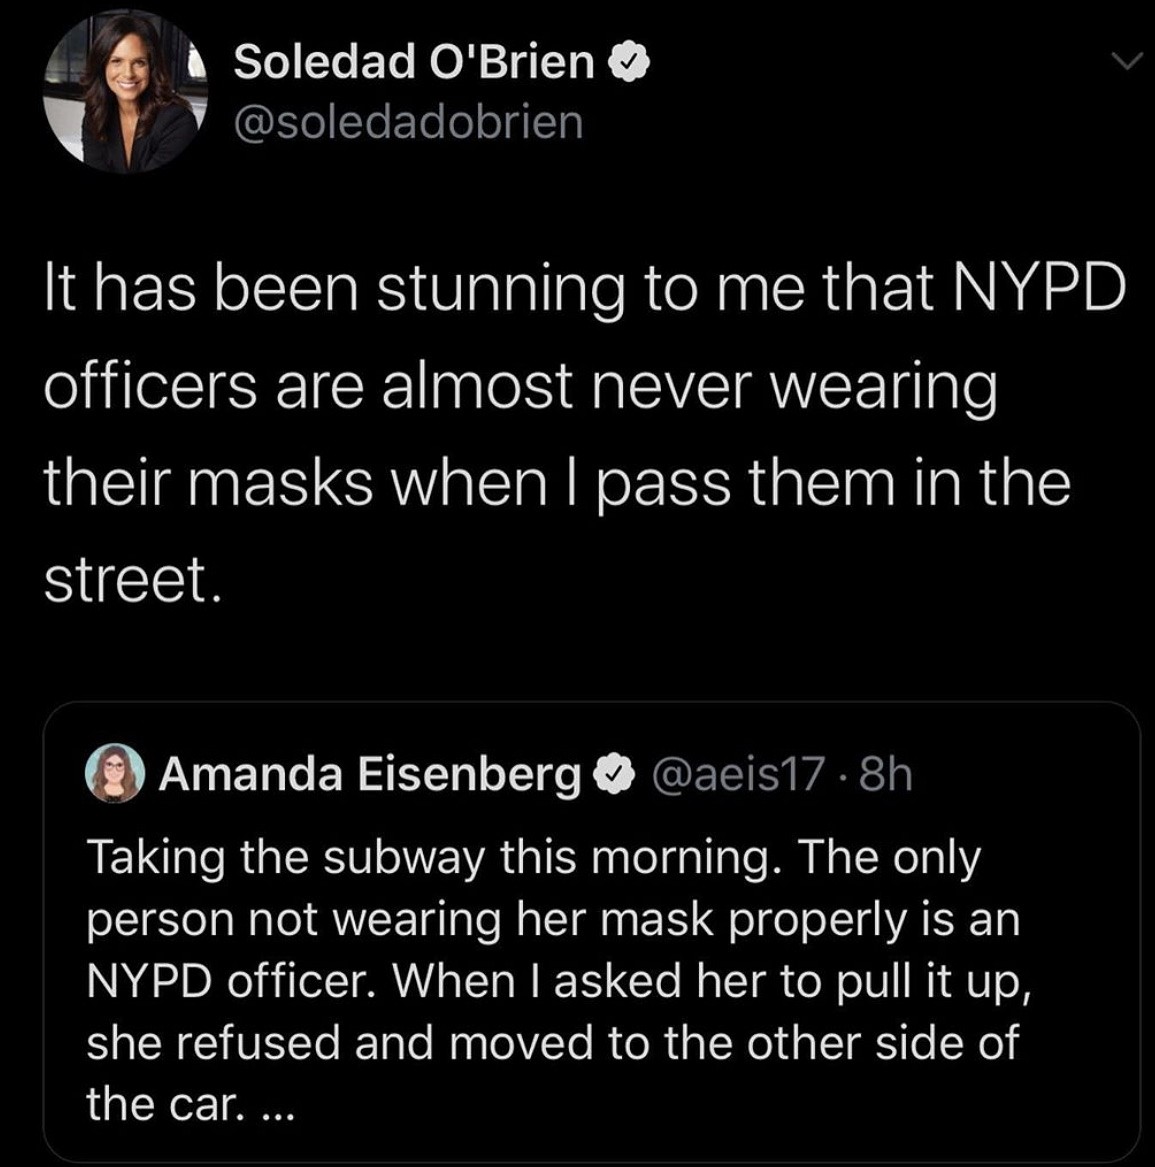Open the tweet options chevron menu
The image size is (1155, 1167).
(x=1126, y=63)
